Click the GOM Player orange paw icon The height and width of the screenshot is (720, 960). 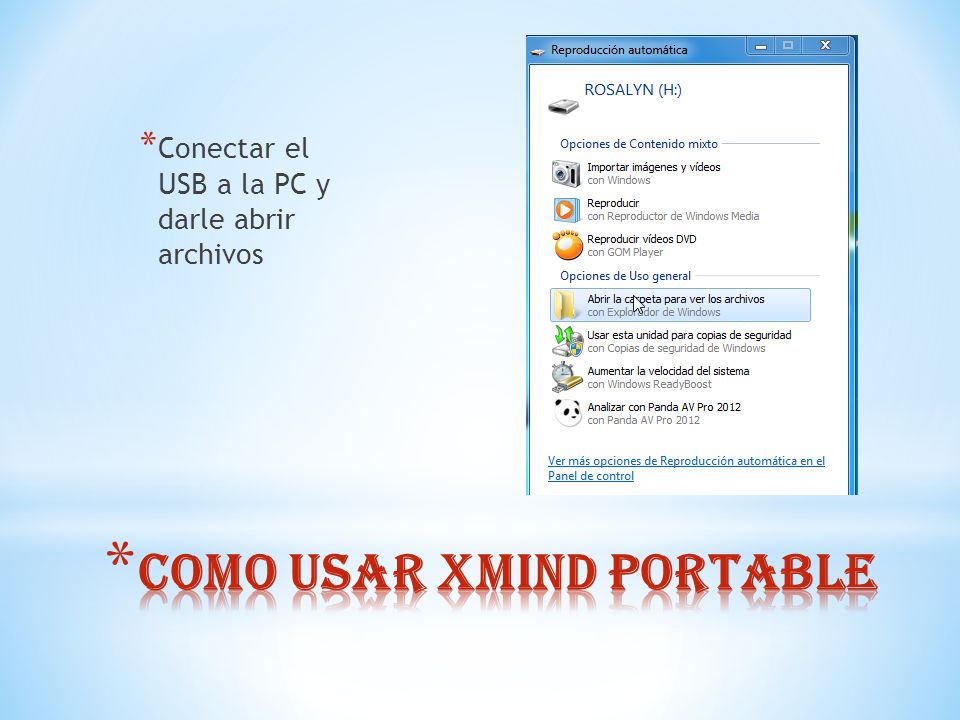(x=567, y=245)
